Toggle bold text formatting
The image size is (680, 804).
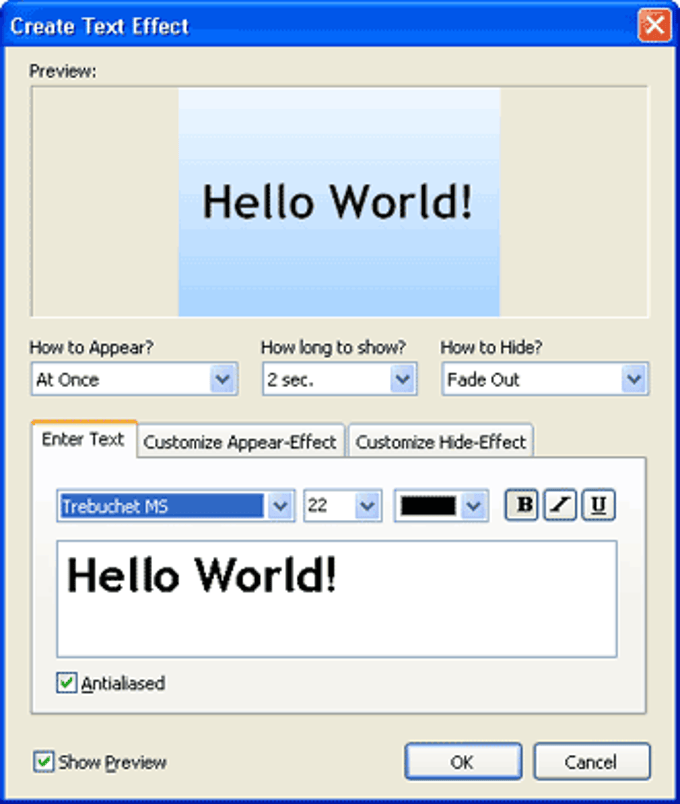(521, 505)
